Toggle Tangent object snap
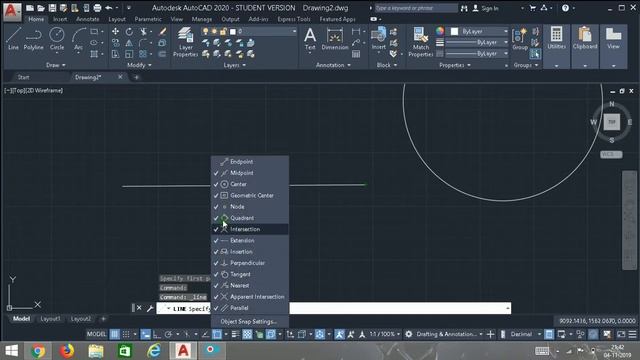640x360 pixels. tap(250, 274)
